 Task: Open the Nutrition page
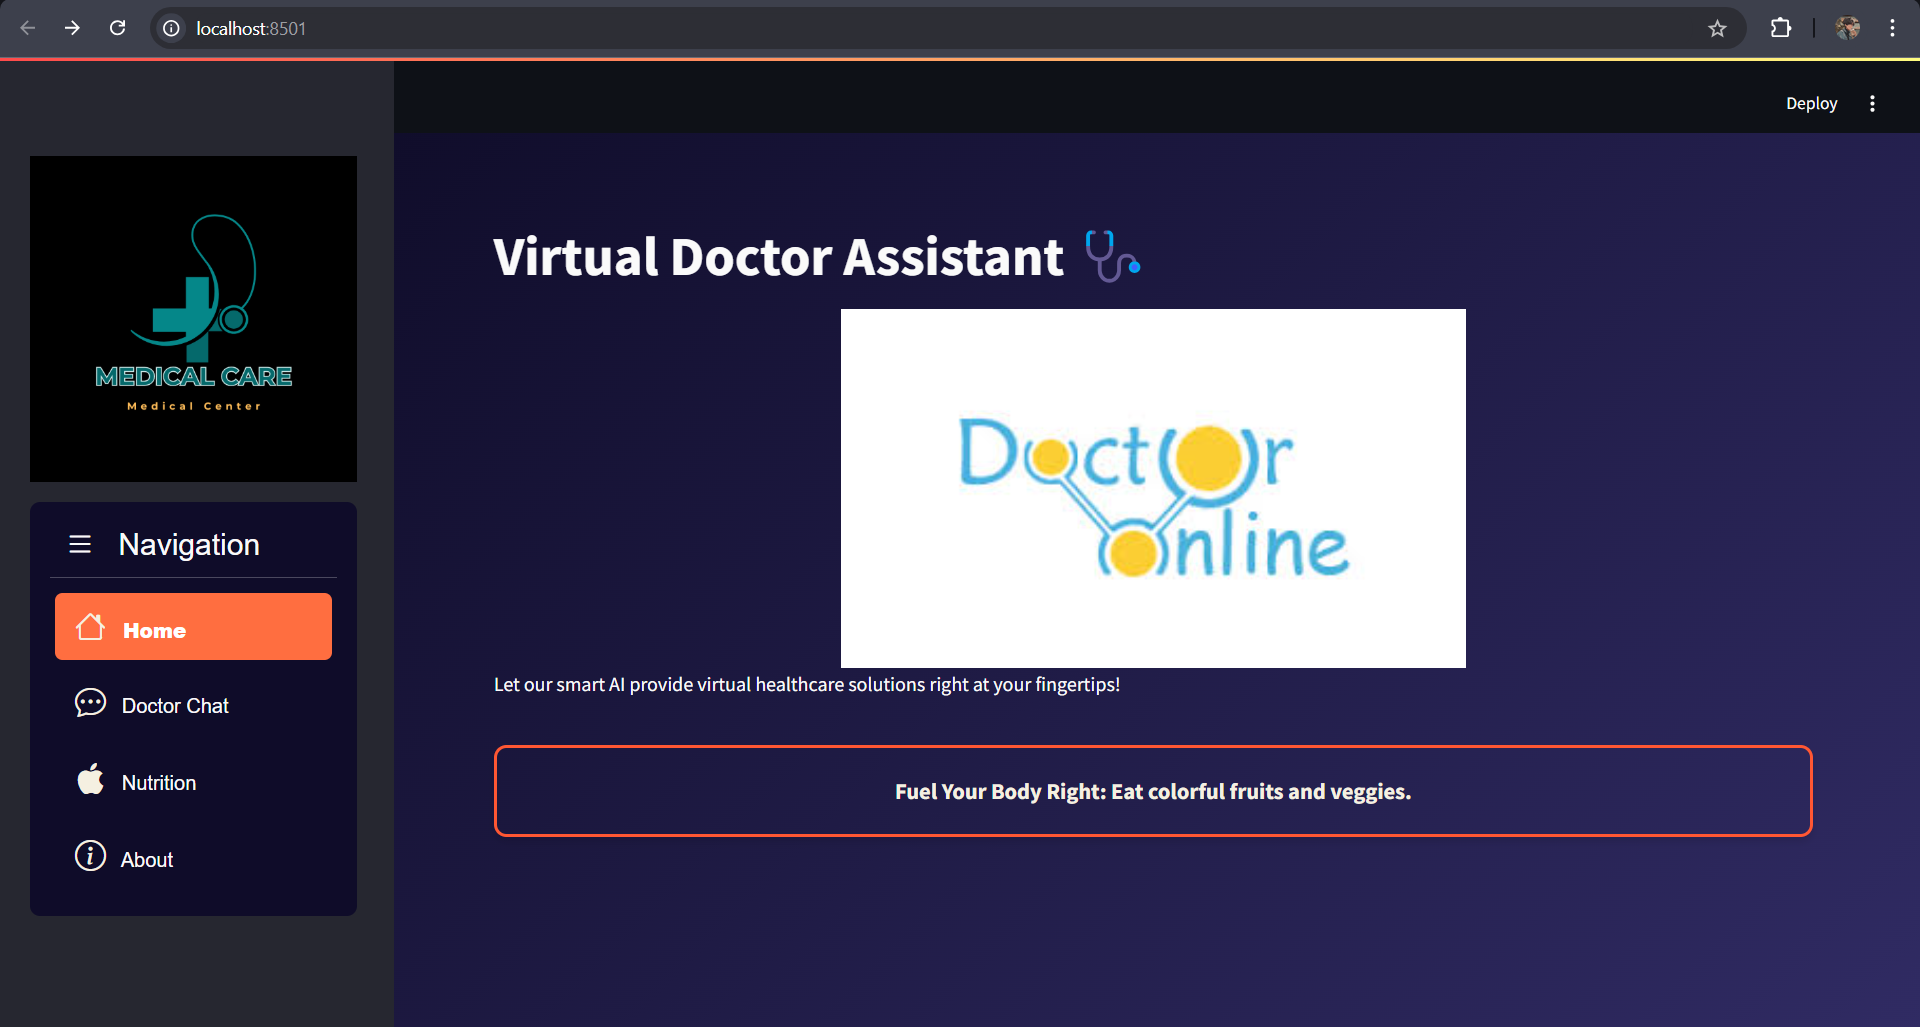(x=193, y=782)
